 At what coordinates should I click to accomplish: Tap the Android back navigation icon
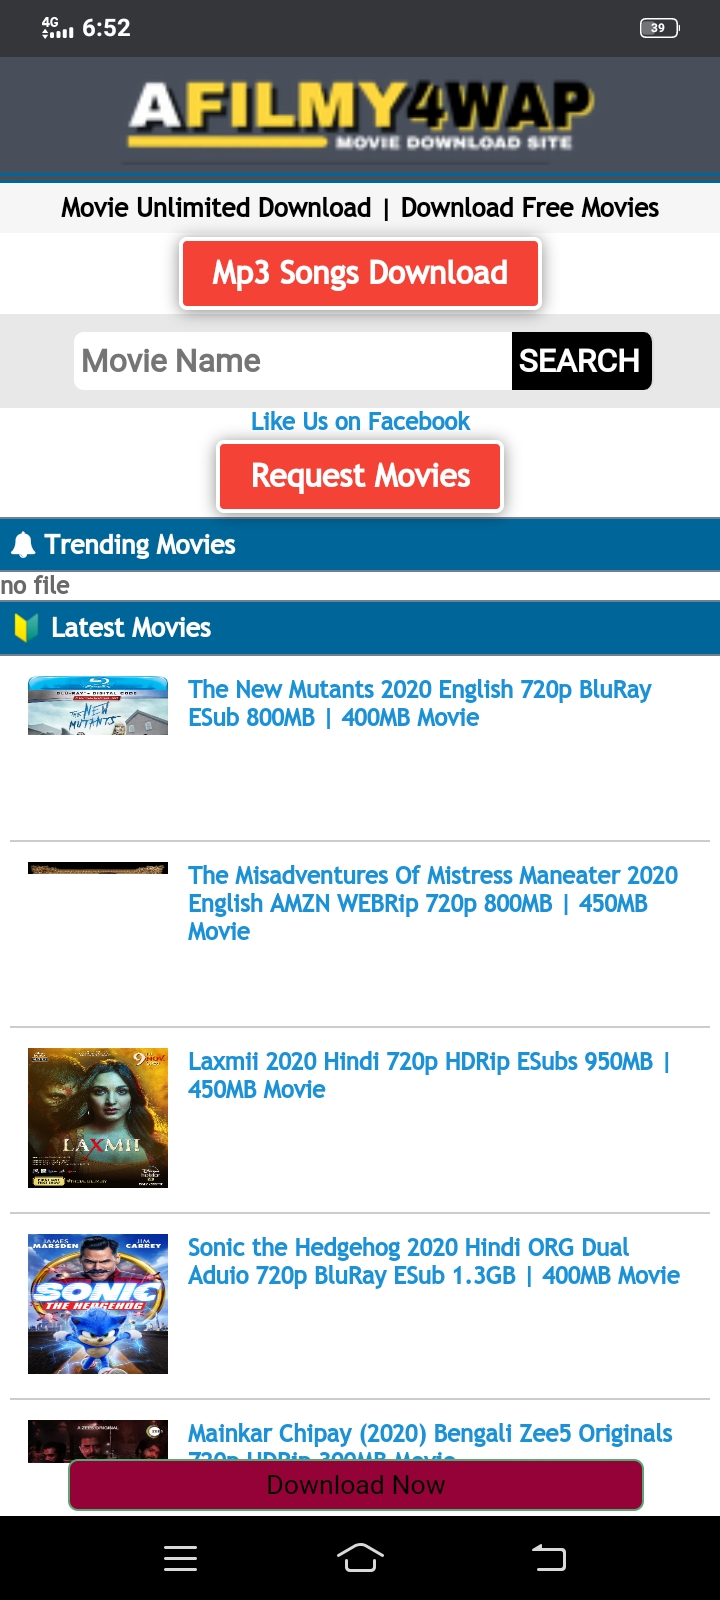(x=548, y=1557)
